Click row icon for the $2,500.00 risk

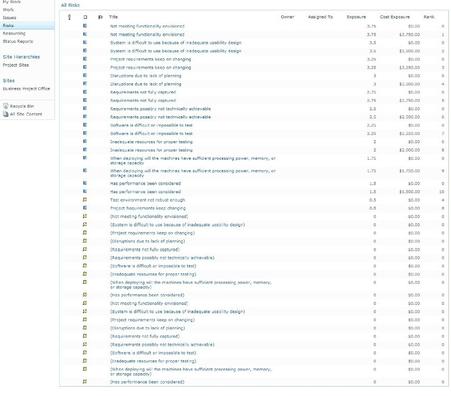pos(85,117)
